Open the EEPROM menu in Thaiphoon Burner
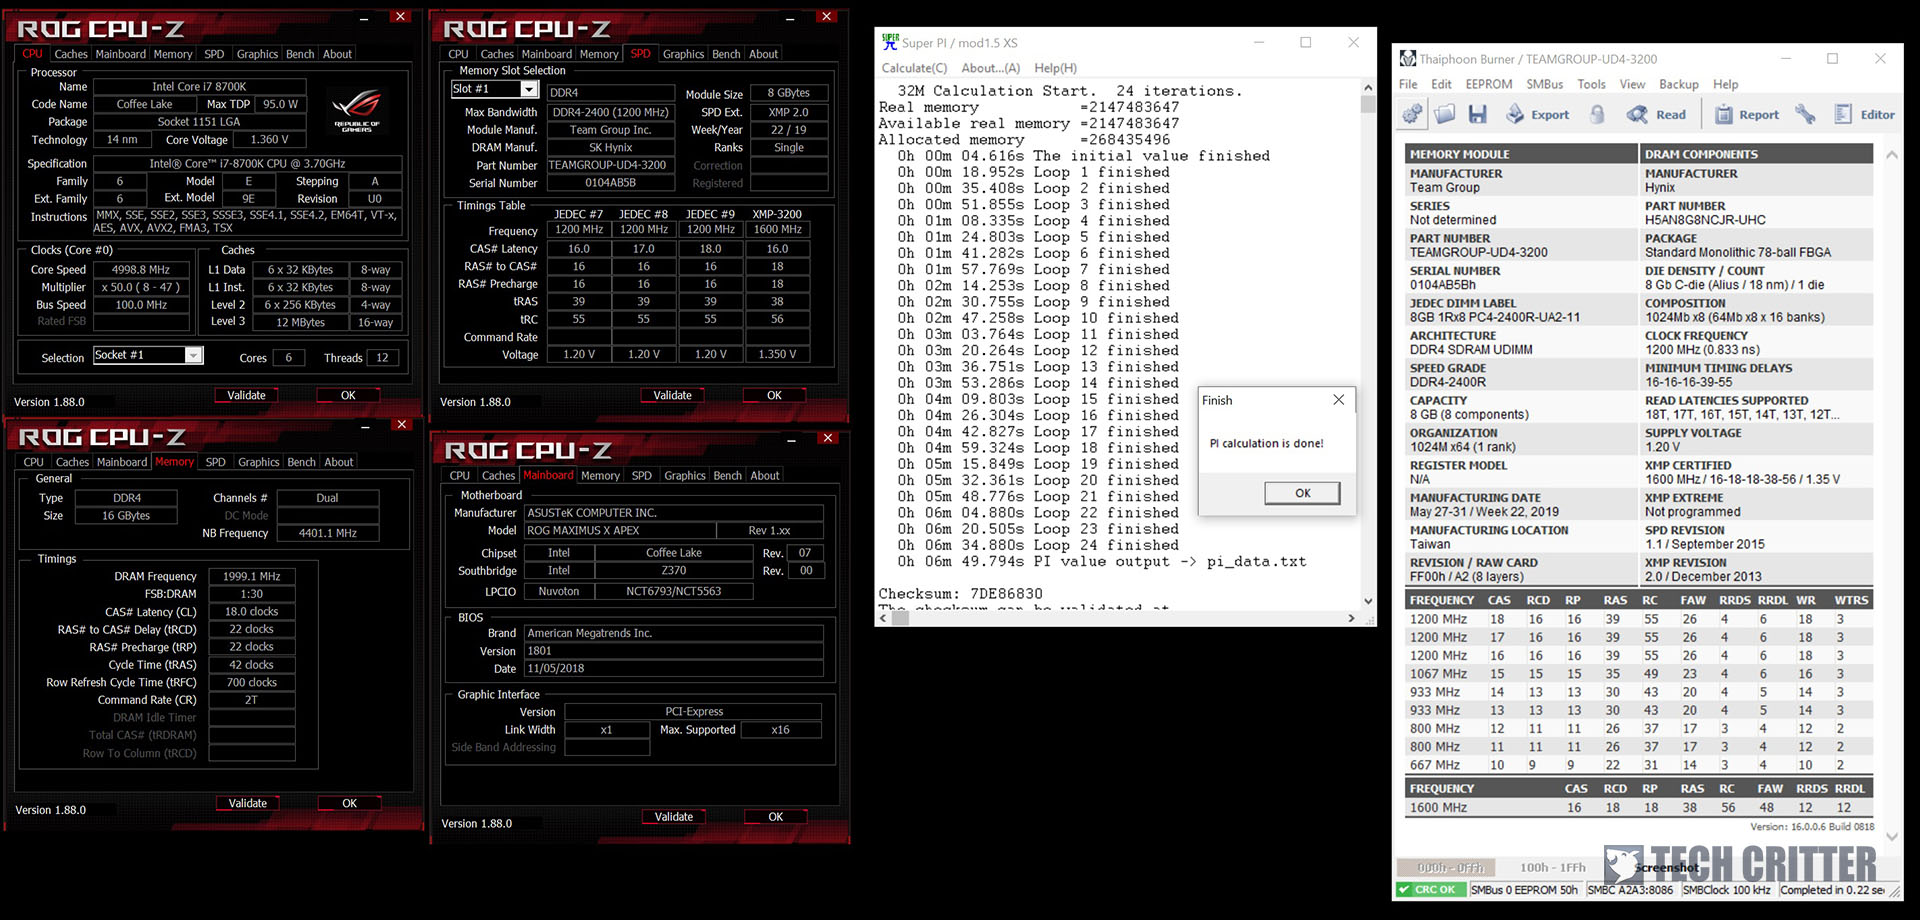 coord(1489,84)
